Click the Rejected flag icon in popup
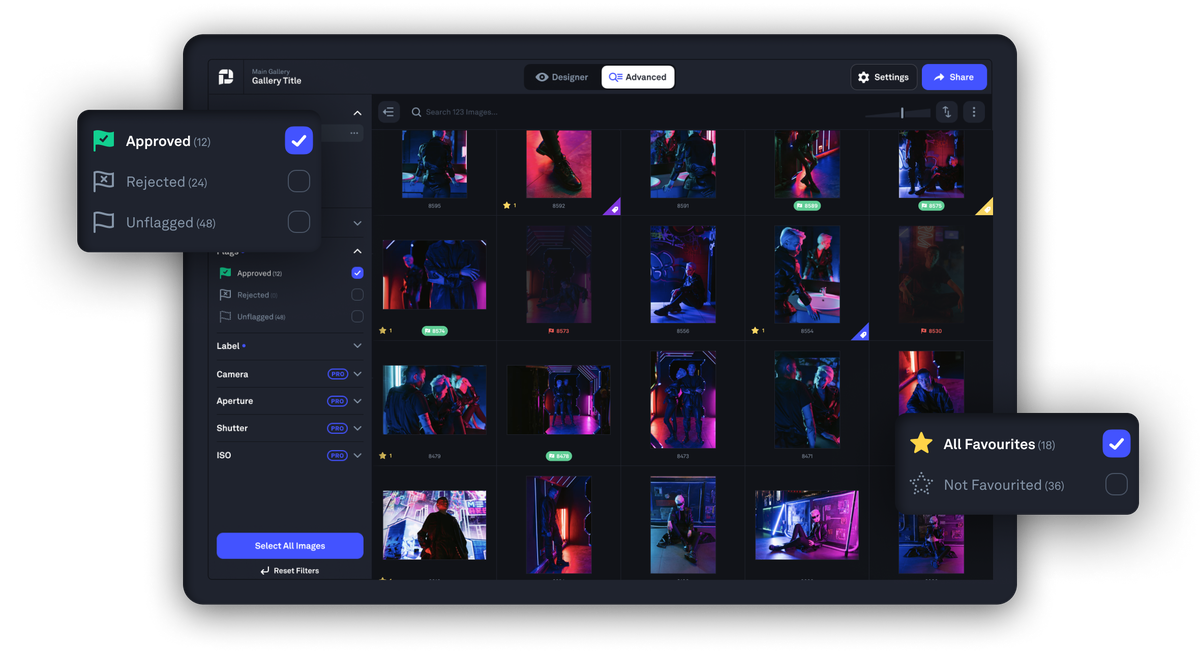Viewport: 1200px width, 651px height. pyautogui.click(x=104, y=182)
